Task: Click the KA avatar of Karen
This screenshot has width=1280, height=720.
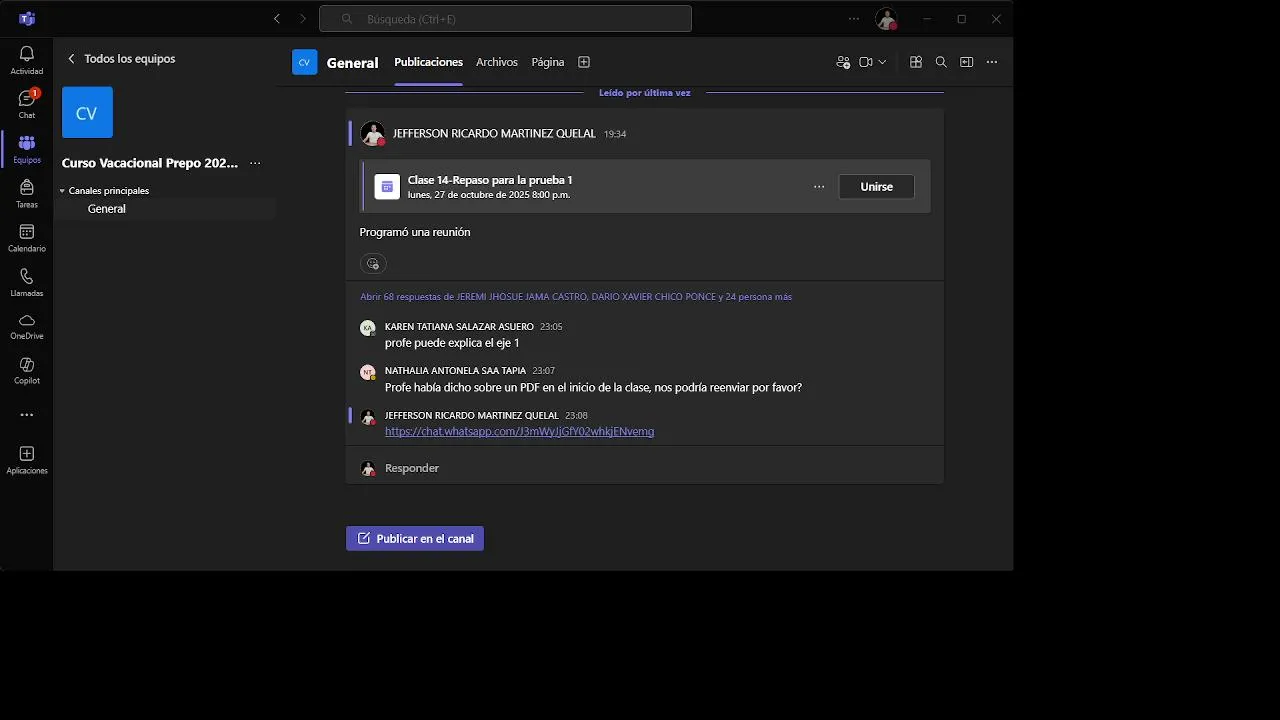Action: pos(368,328)
